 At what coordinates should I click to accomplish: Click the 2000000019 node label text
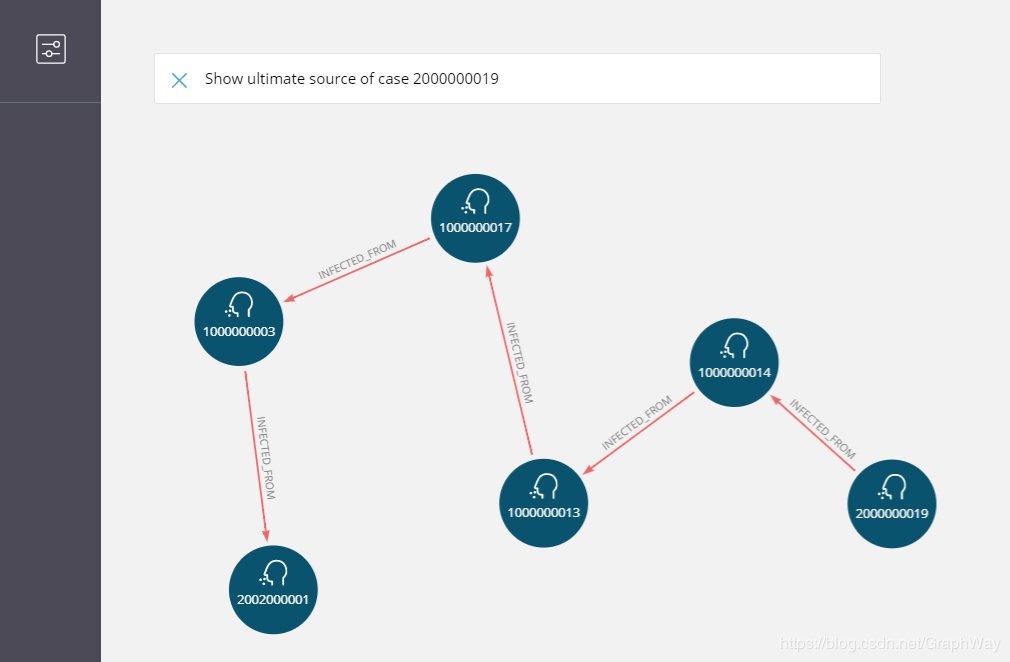pyautogui.click(x=891, y=513)
